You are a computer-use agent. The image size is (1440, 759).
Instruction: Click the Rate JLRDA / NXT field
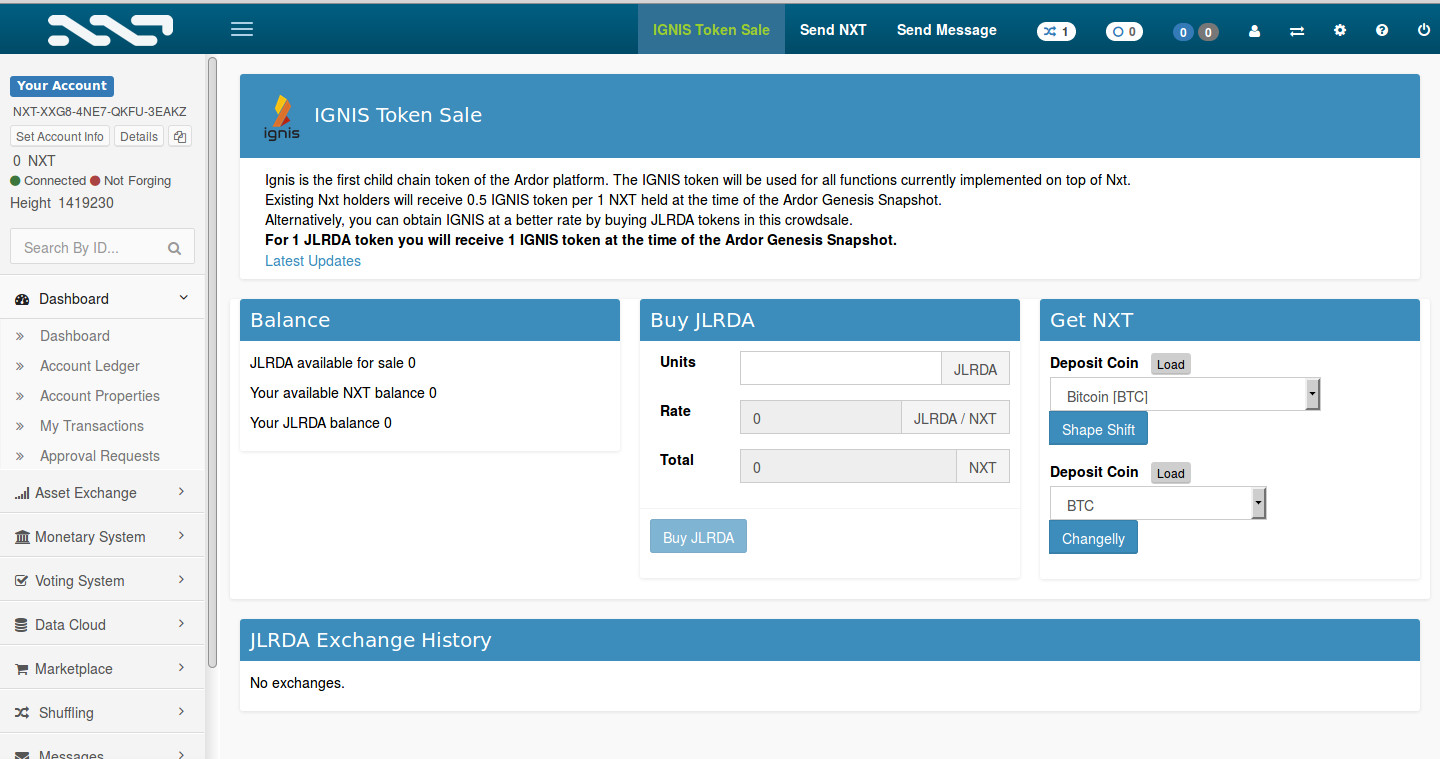coord(821,417)
